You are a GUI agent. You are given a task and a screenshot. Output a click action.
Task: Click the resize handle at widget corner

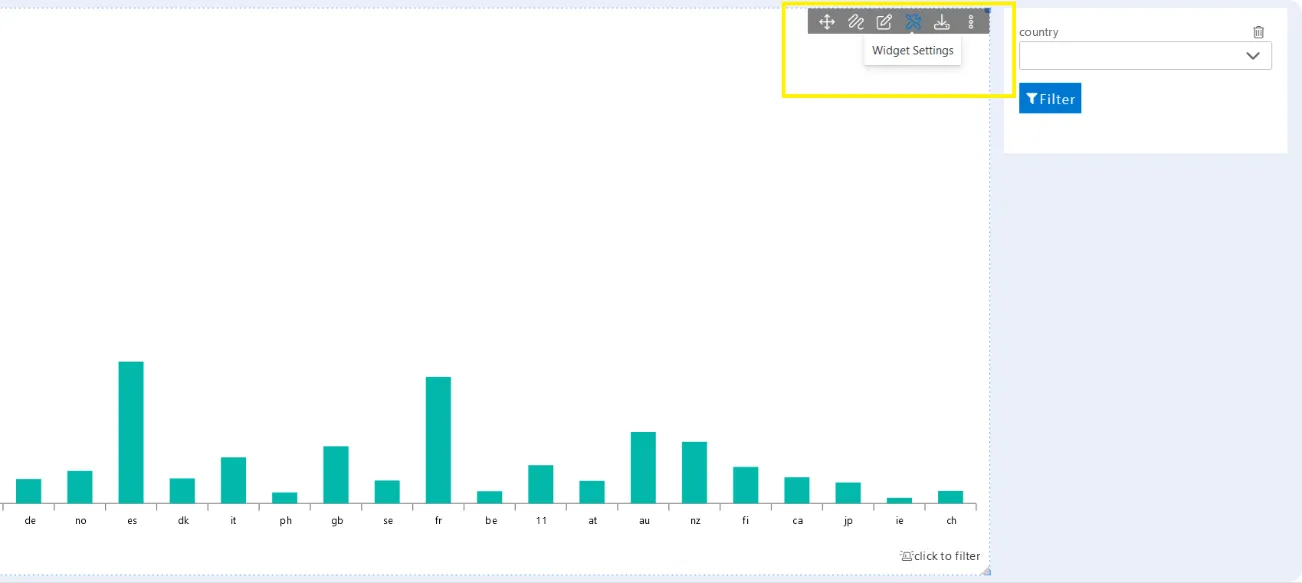(x=986, y=571)
